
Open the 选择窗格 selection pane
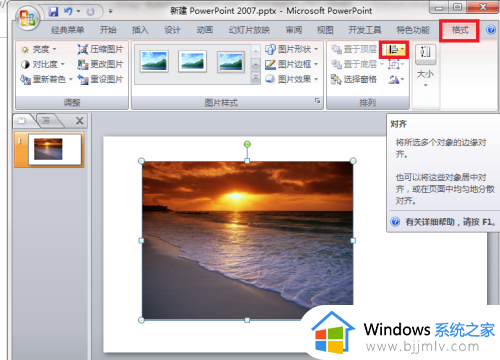tap(354, 79)
